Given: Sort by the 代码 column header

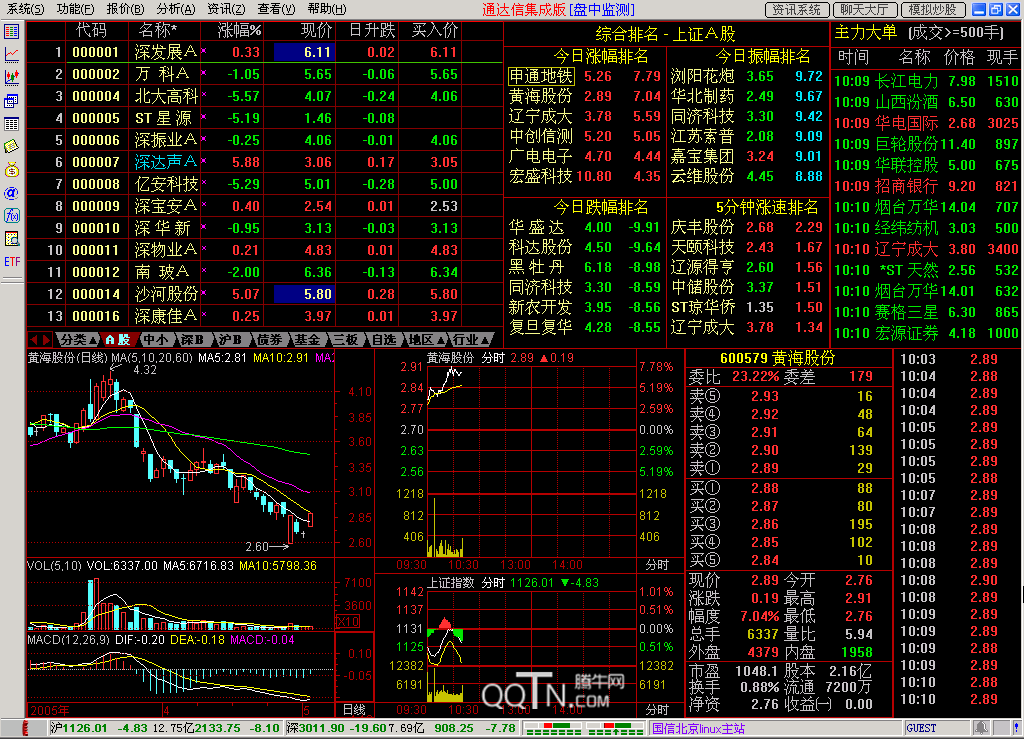Looking at the screenshot, I should coord(91,31).
